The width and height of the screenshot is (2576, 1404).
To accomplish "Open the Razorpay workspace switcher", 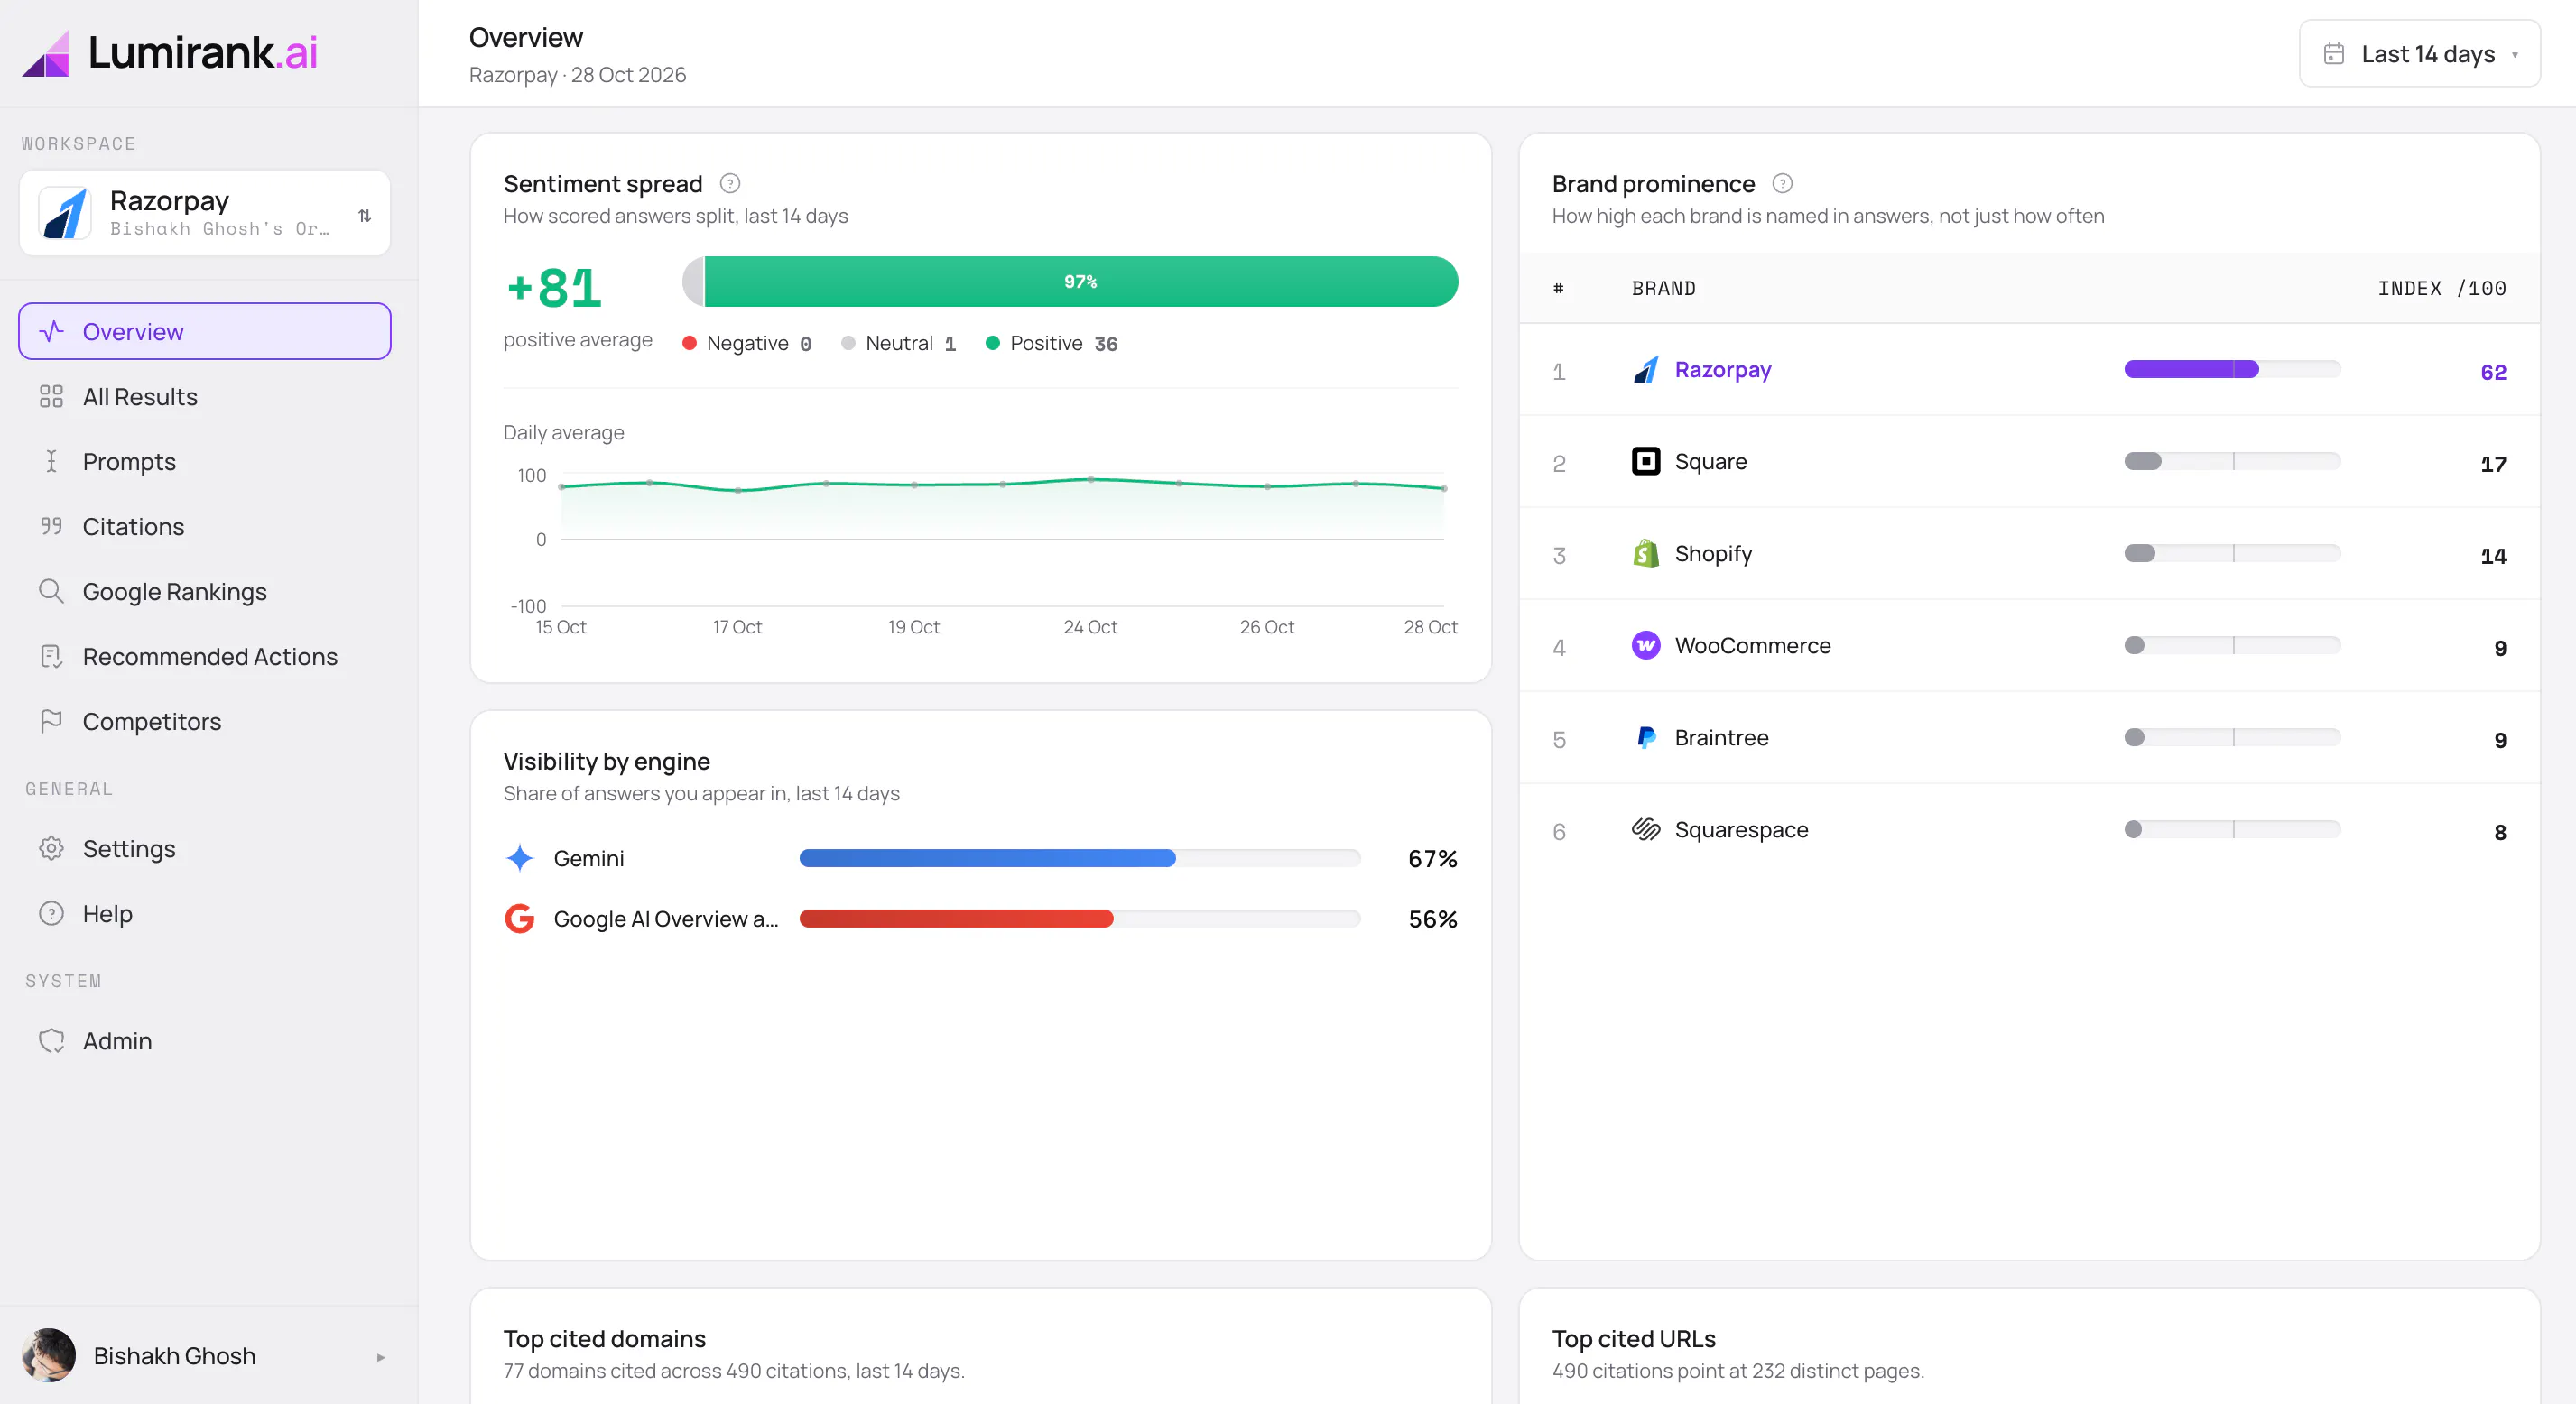I will click(204, 213).
